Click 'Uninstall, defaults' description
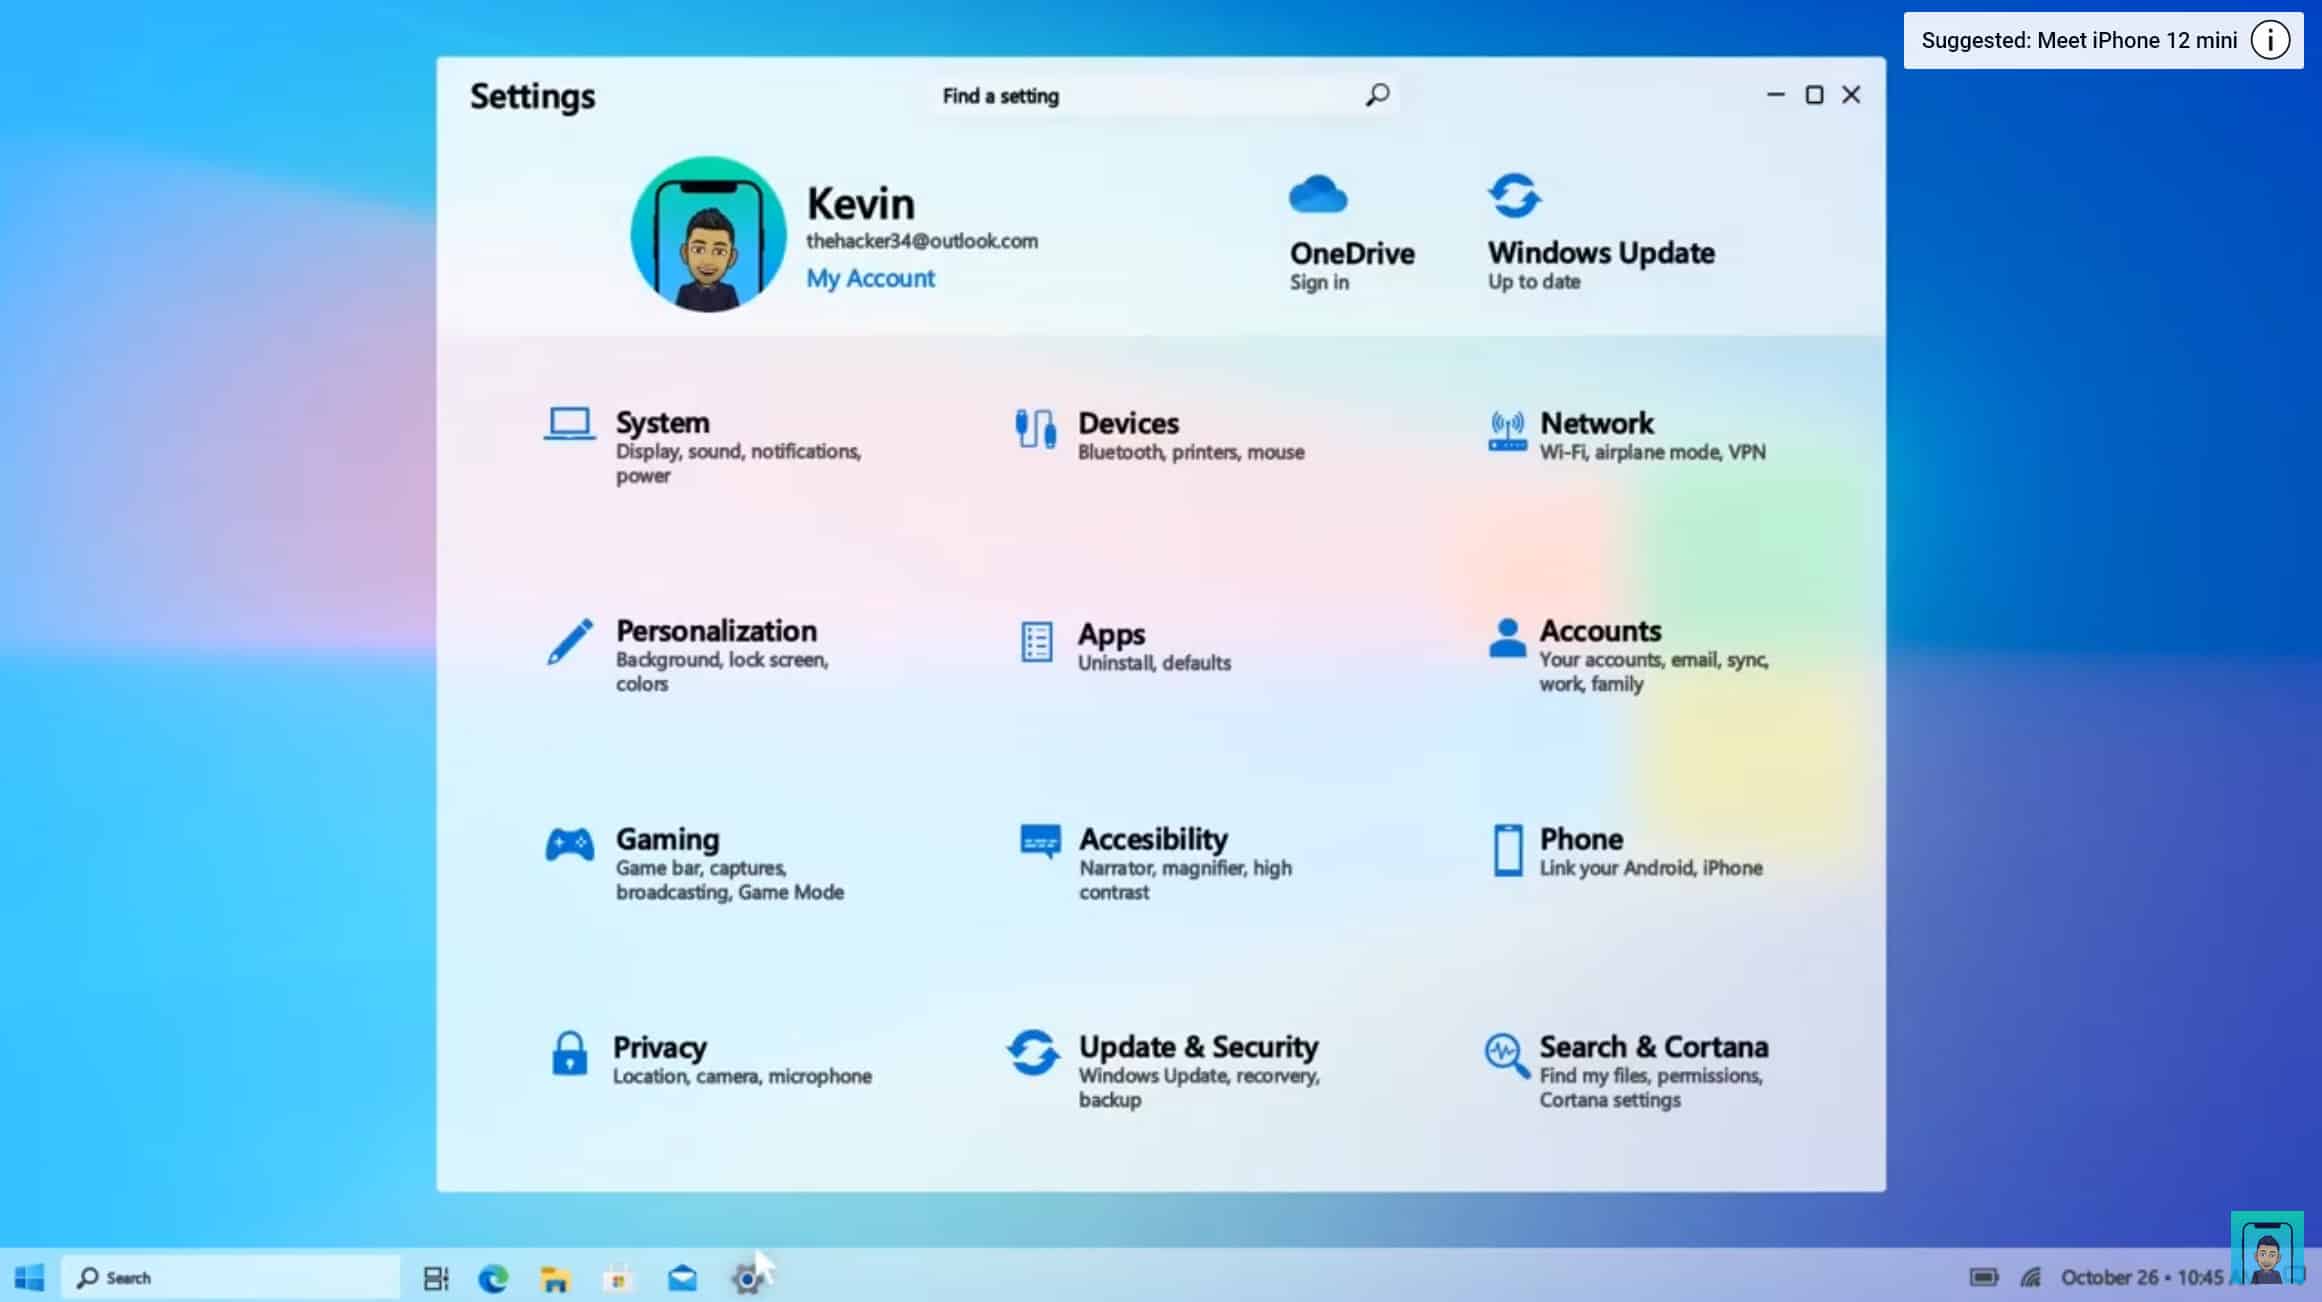Image resolution: width=2322 pixels, height=1302 pixels. [x=1154, y=663]
